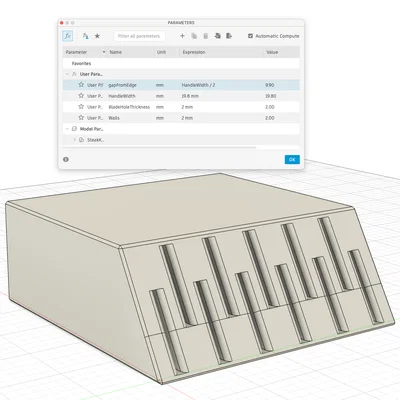Screen dimensions: 400x400
Task: Collapse the User Parameters group
Action: coord(67,74)
